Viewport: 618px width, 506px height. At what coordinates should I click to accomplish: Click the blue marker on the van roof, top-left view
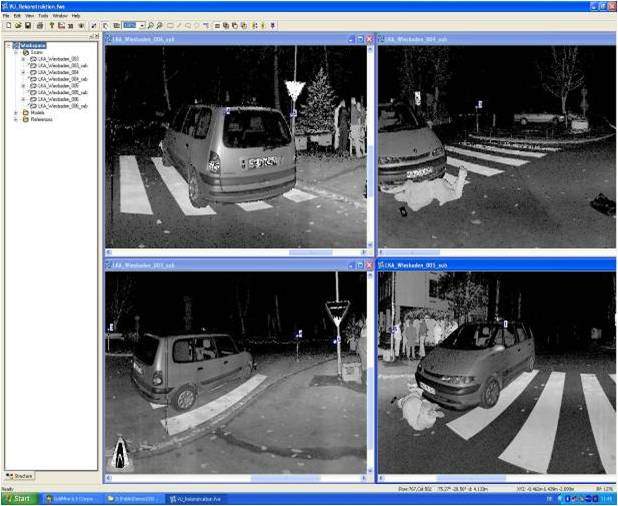(x=228, y=111)
